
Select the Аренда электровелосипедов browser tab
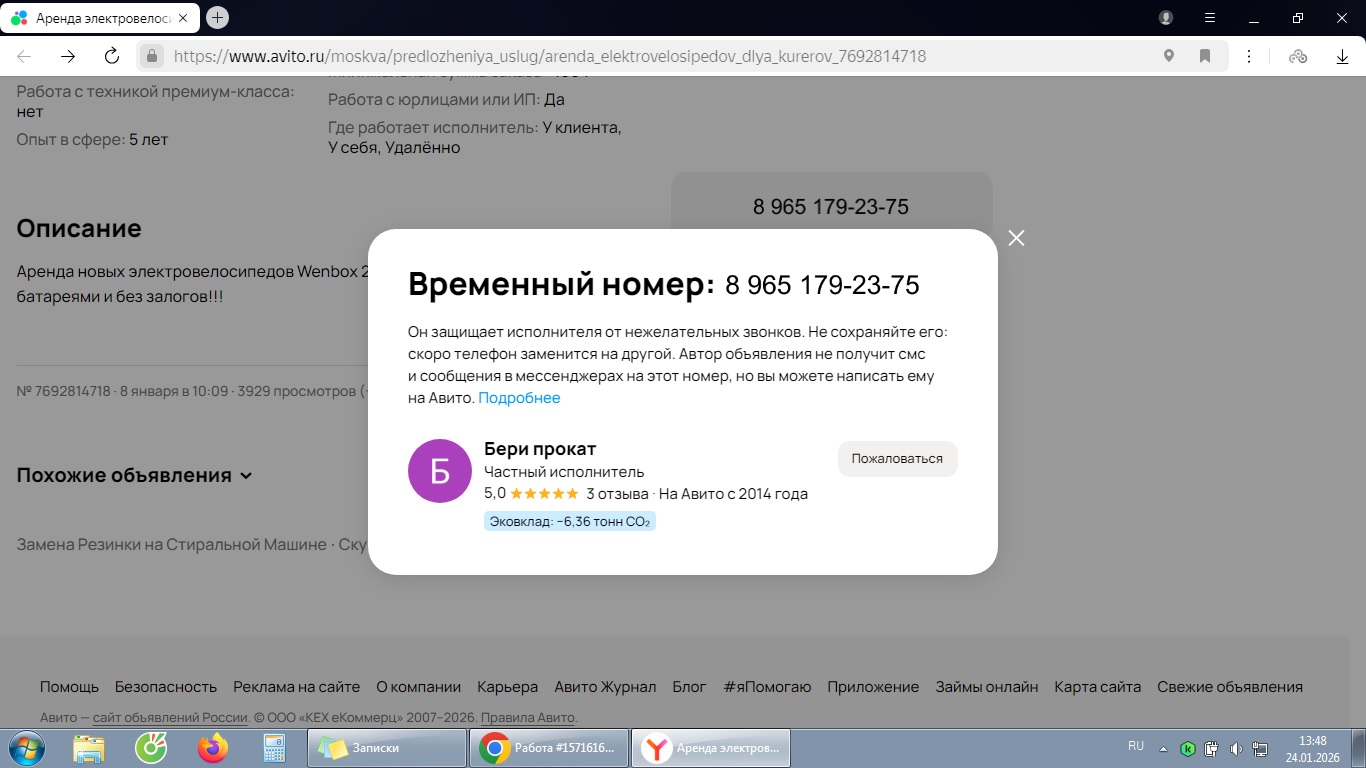[99, 18]
